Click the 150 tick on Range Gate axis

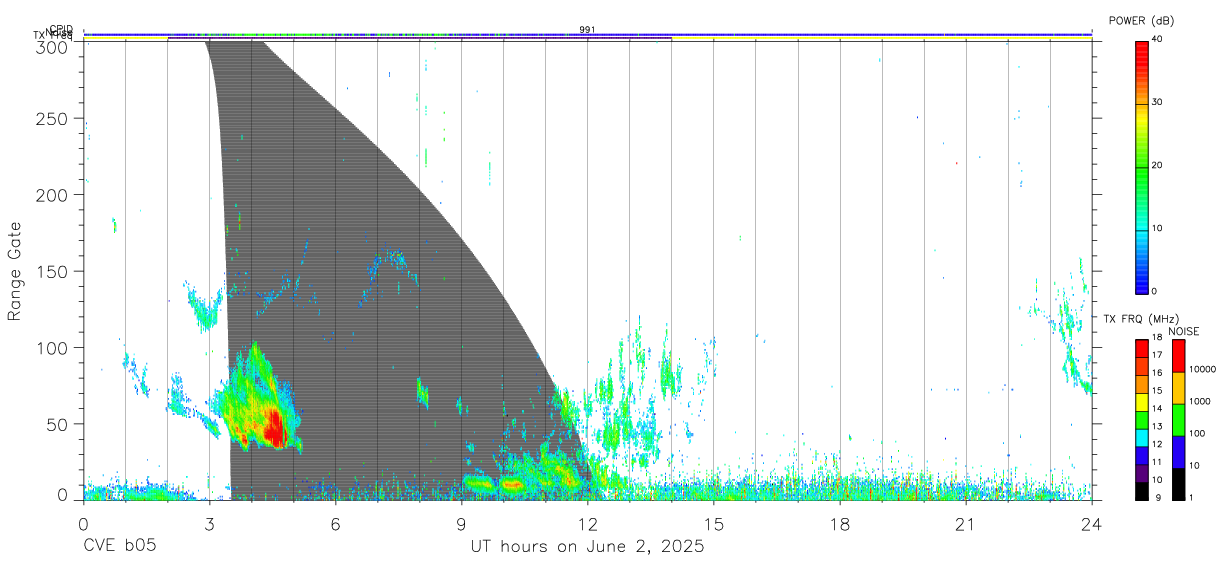click(54, 271)
